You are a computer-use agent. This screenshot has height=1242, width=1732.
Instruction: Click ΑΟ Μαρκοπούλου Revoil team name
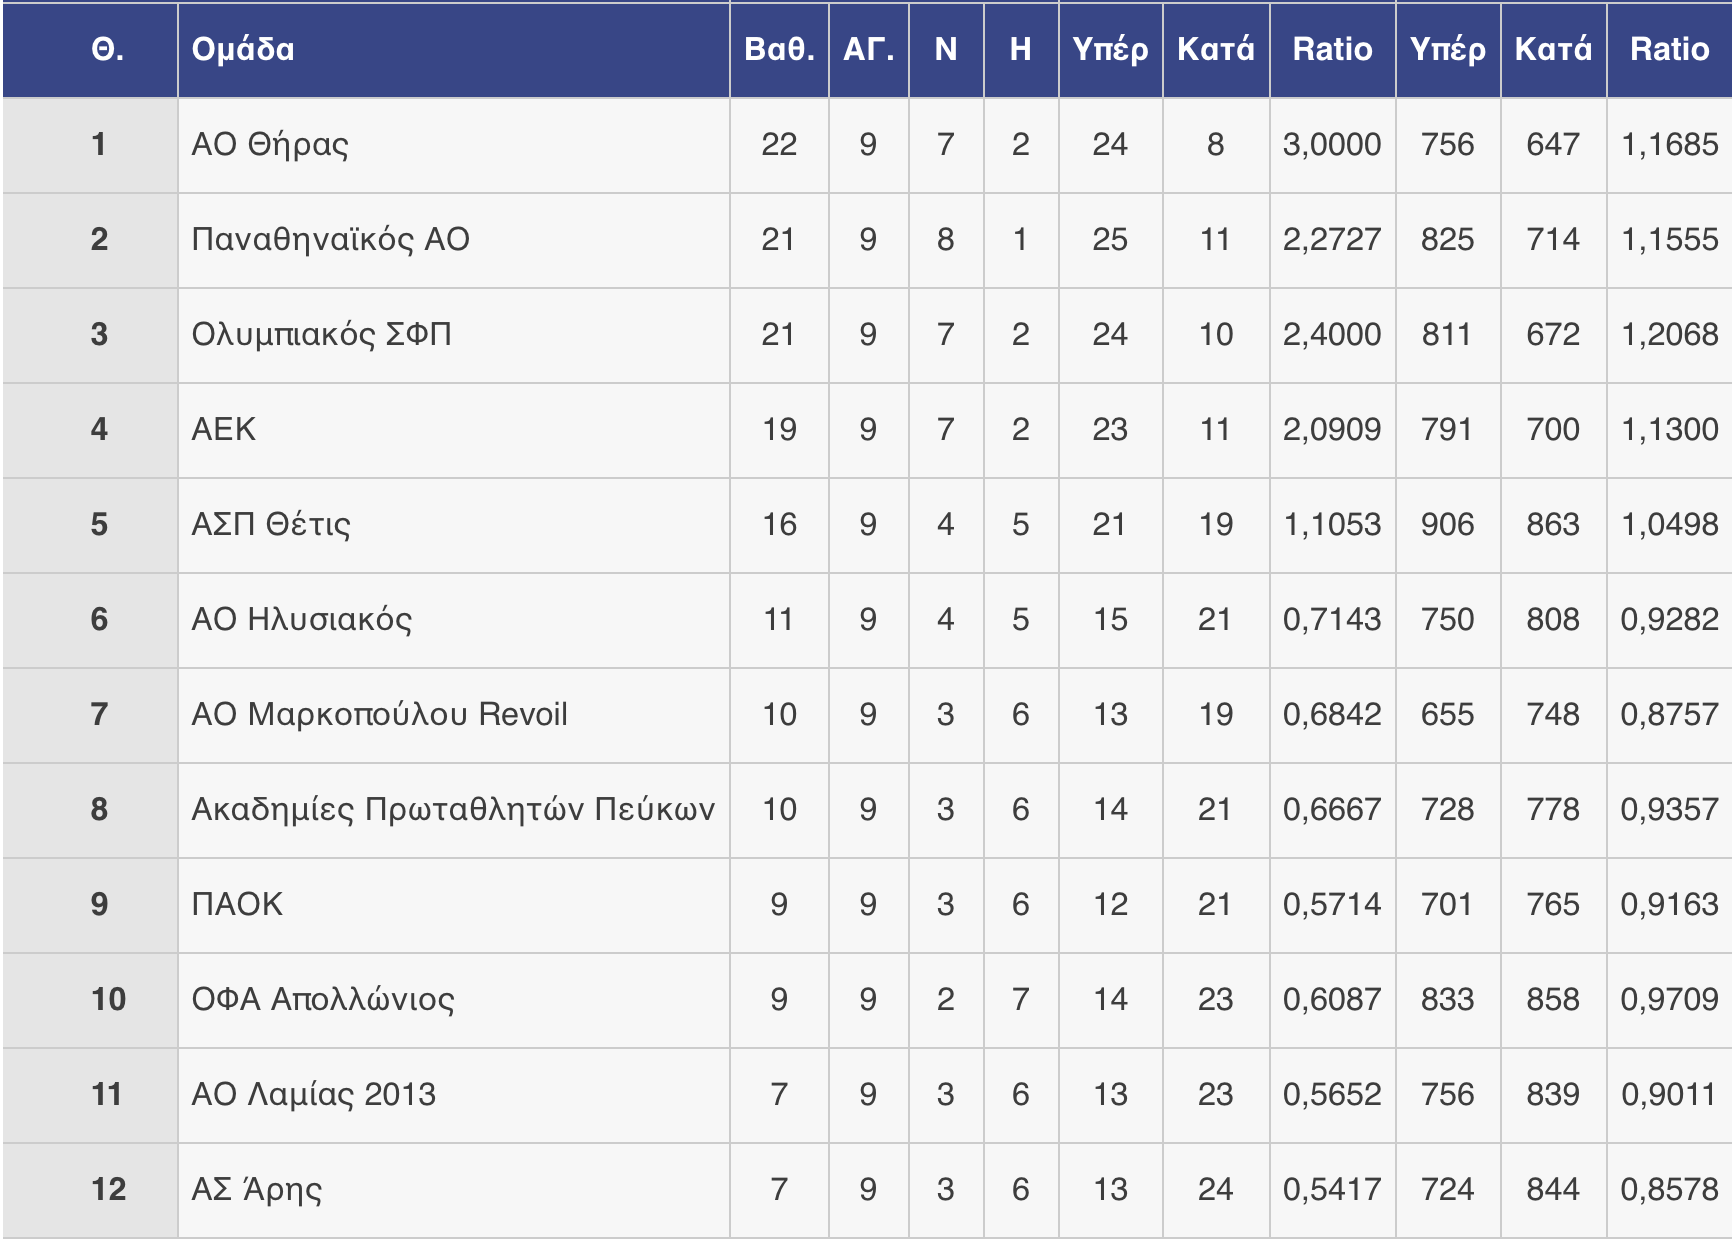379,715
